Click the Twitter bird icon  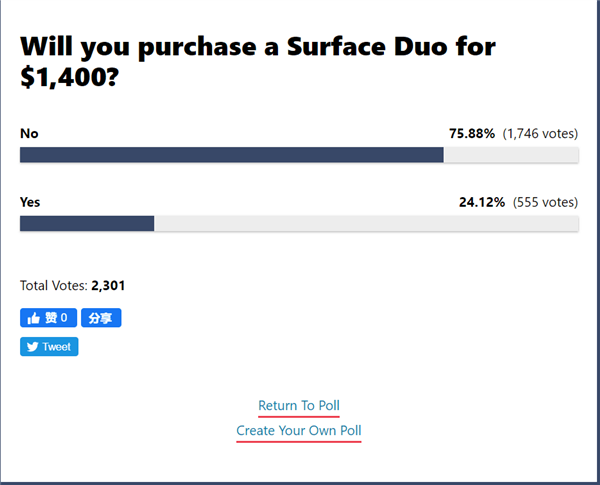32,347
